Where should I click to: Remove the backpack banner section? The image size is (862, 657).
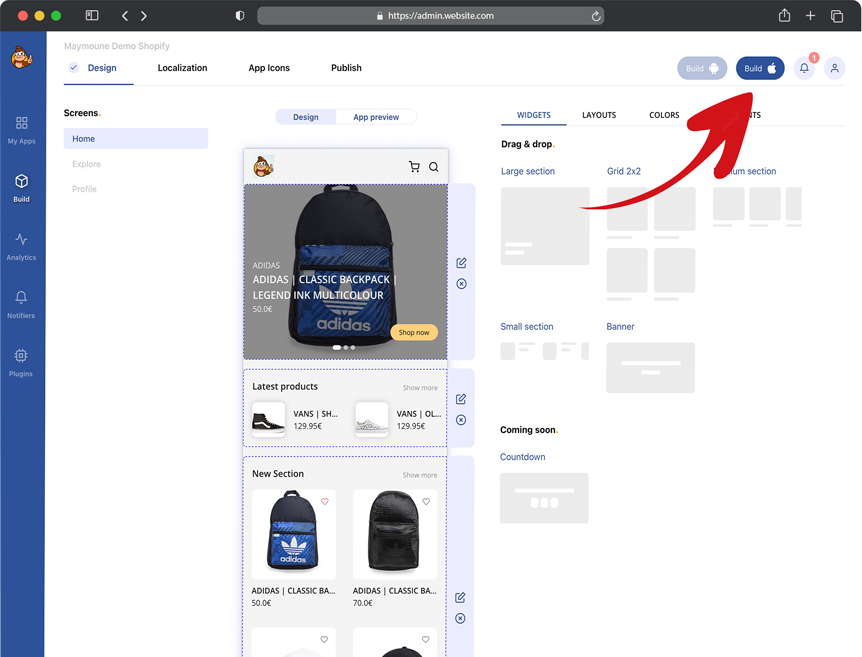point(461,284)
